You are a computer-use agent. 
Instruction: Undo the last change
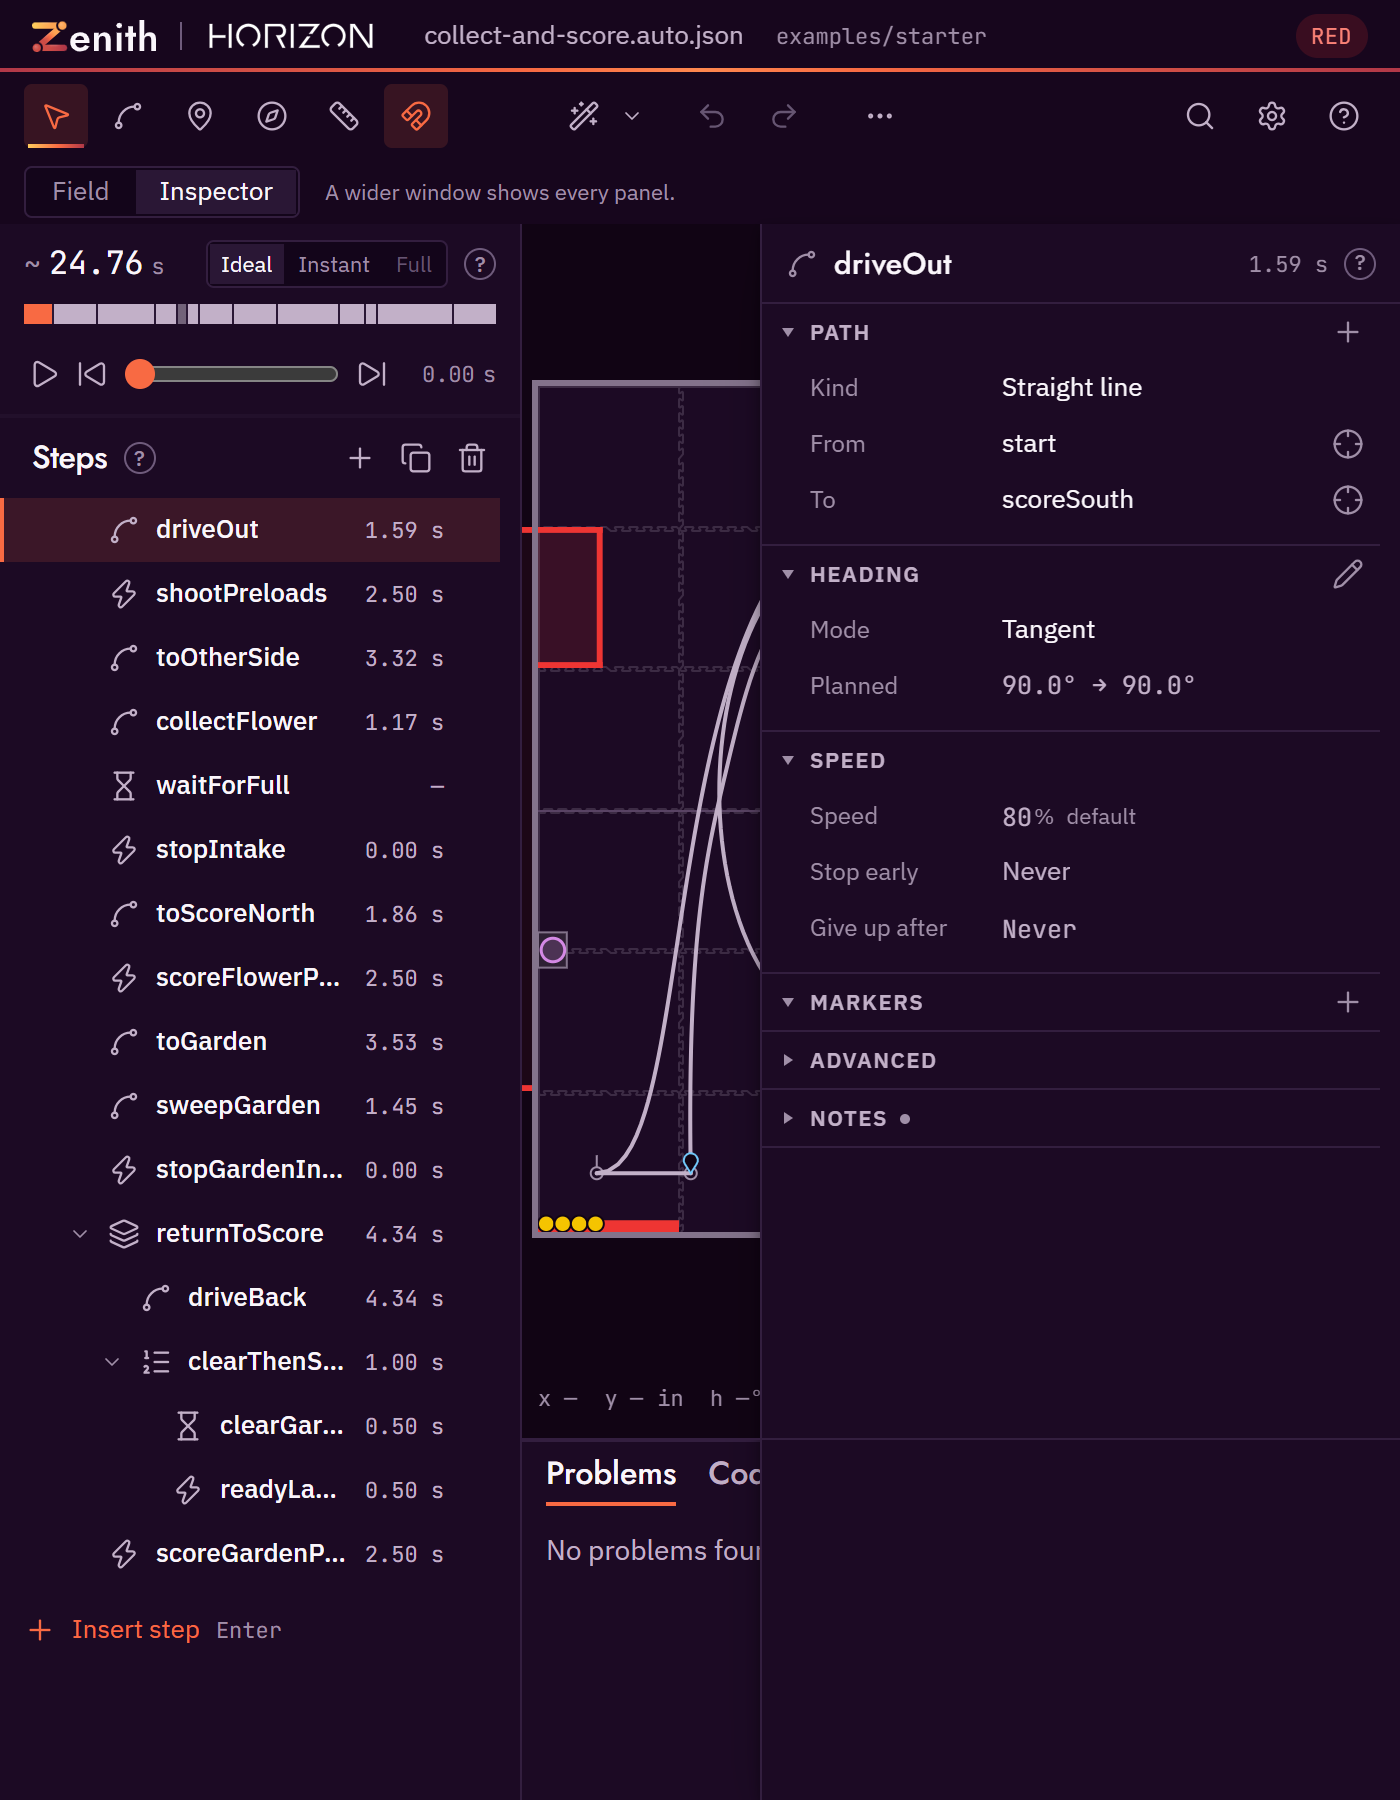click(x=712, y=116)
